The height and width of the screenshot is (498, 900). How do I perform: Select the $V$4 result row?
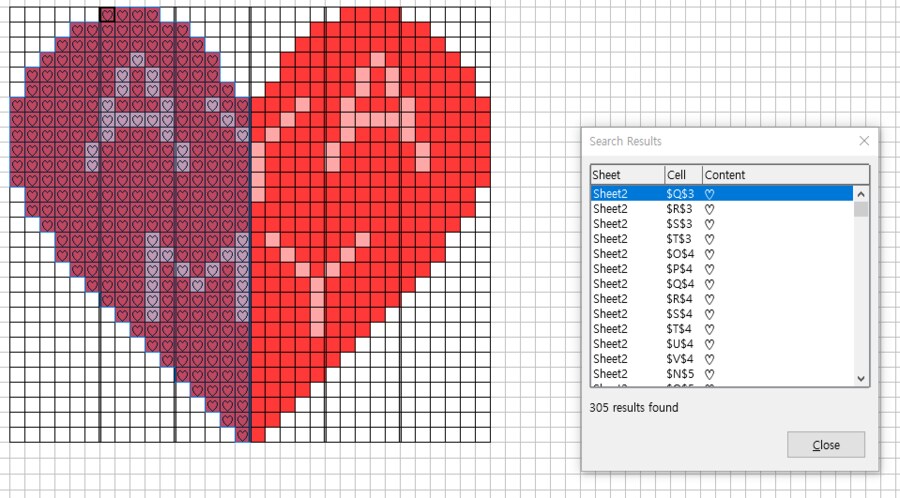click(720, 358)
